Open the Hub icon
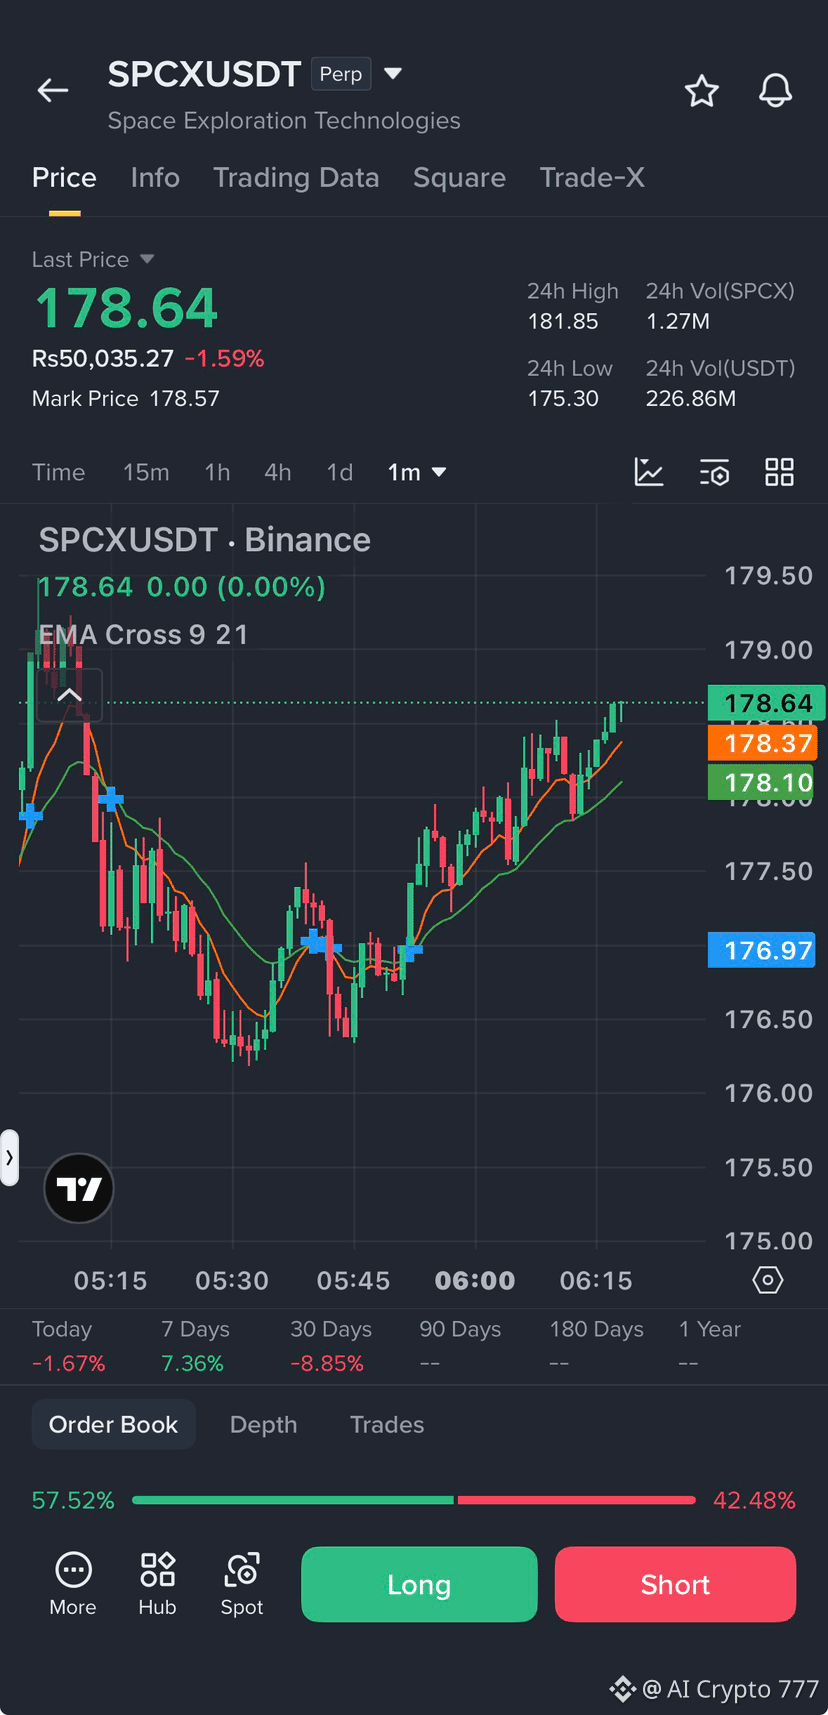 tap(157, 1584)
